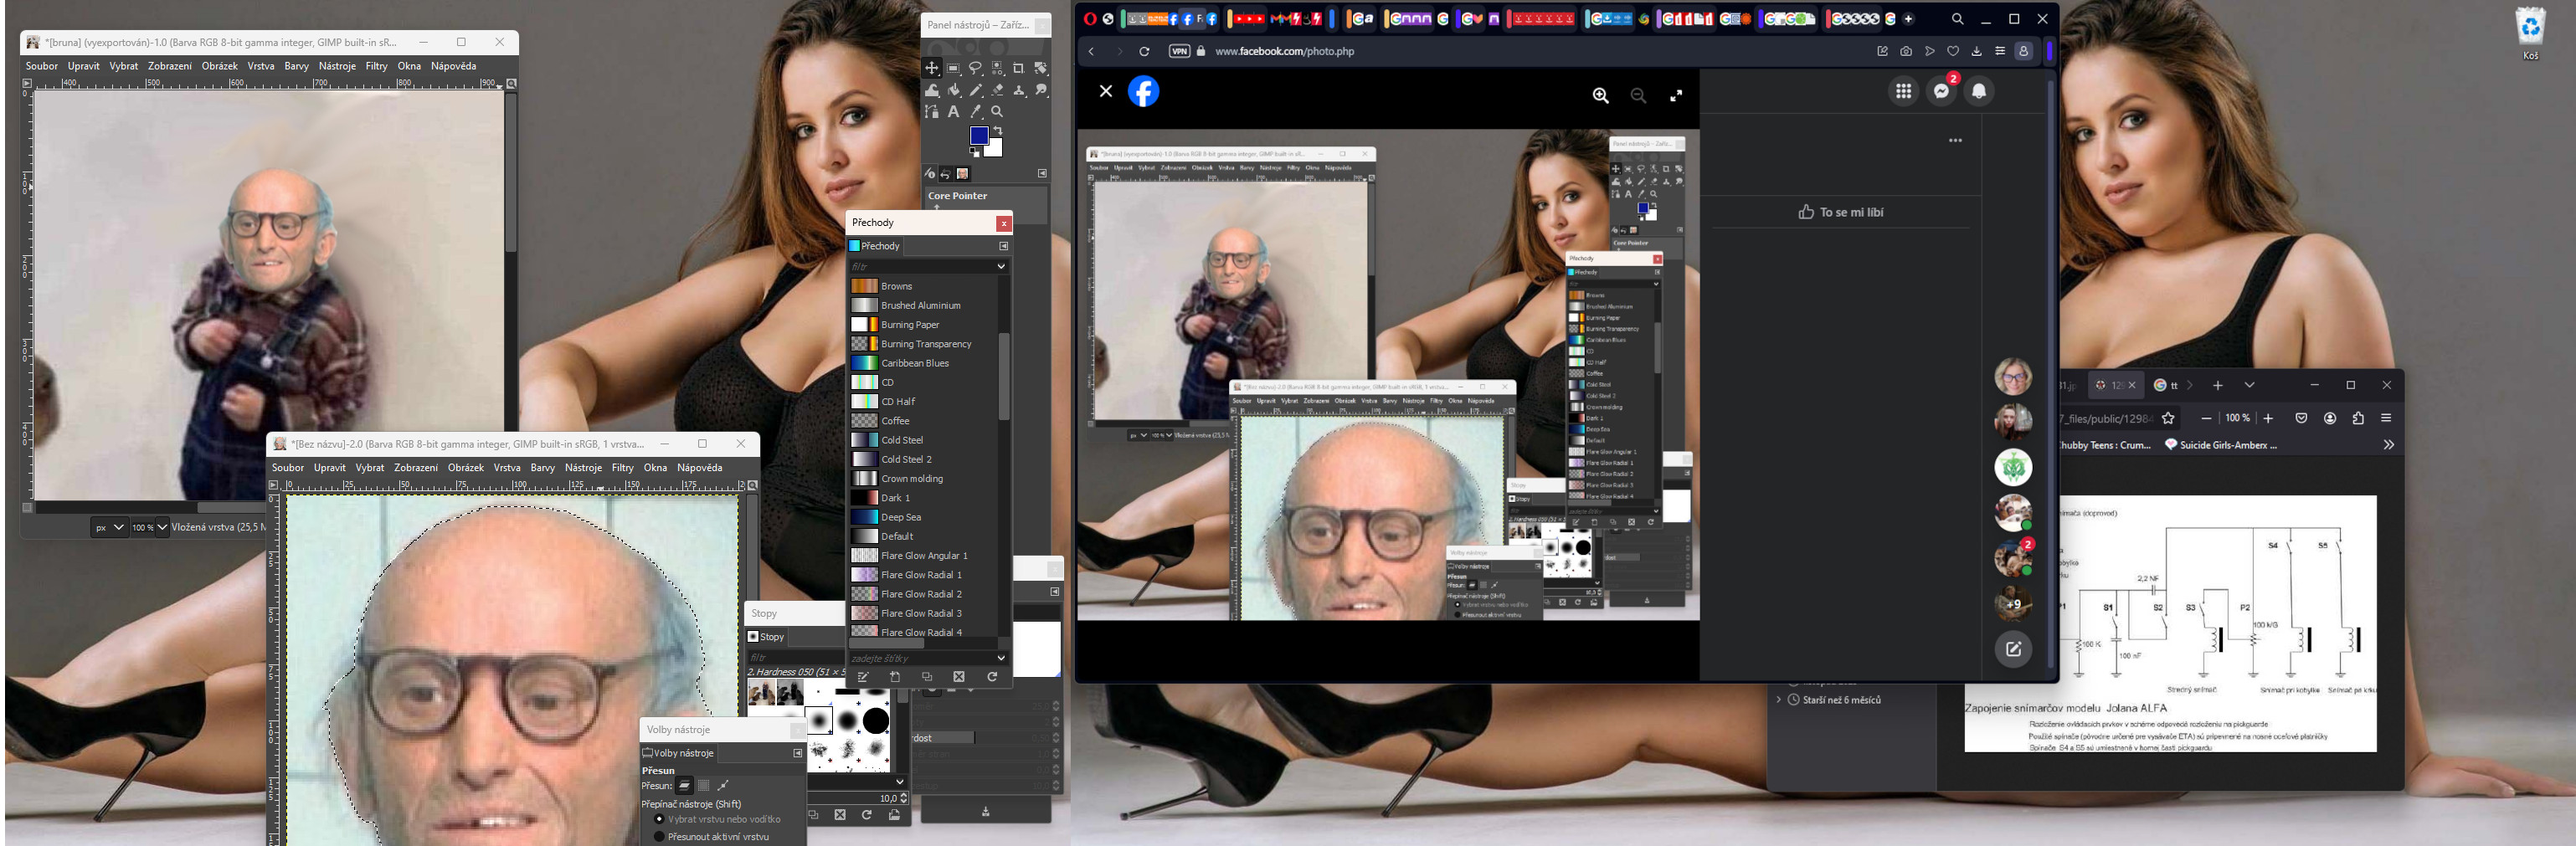The height and width of the screenshot is (846, 2576).
Task: Select the Paths tool
Action: point(932,112)
